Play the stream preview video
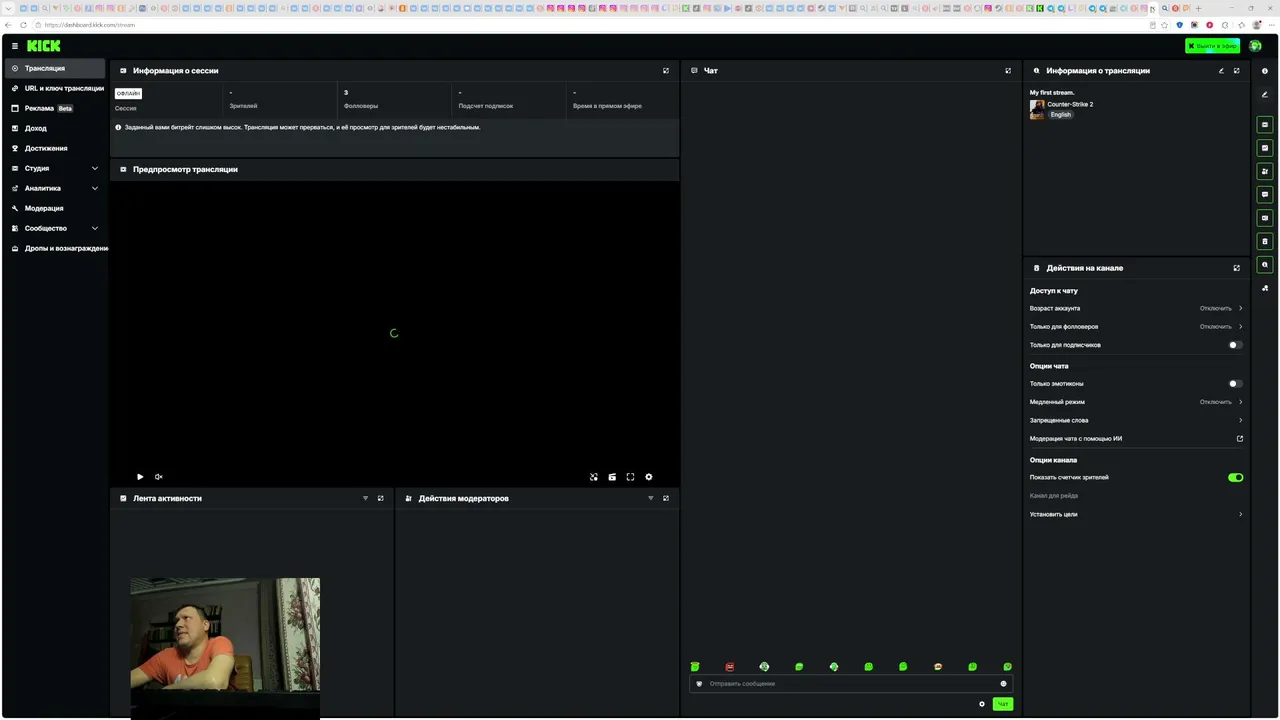The width and height of the screenshot is (1280, 720). (x=140, y=477)
